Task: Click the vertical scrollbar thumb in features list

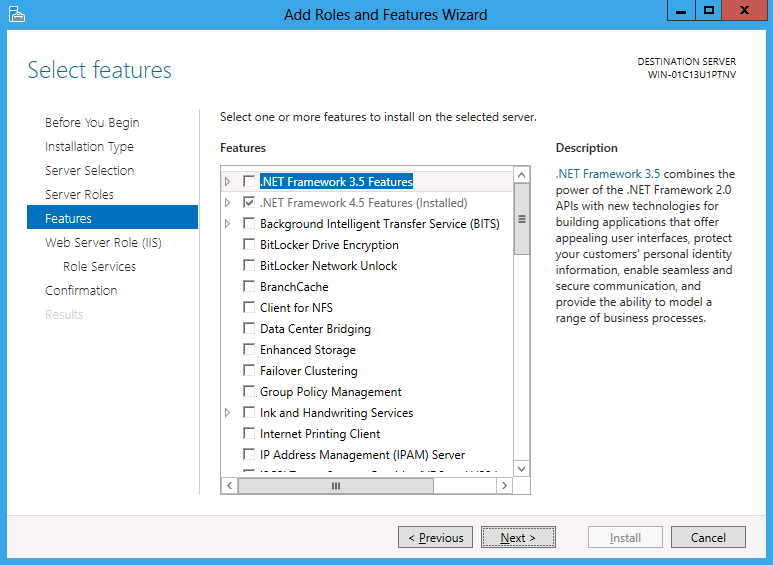Action: point(522,219)
